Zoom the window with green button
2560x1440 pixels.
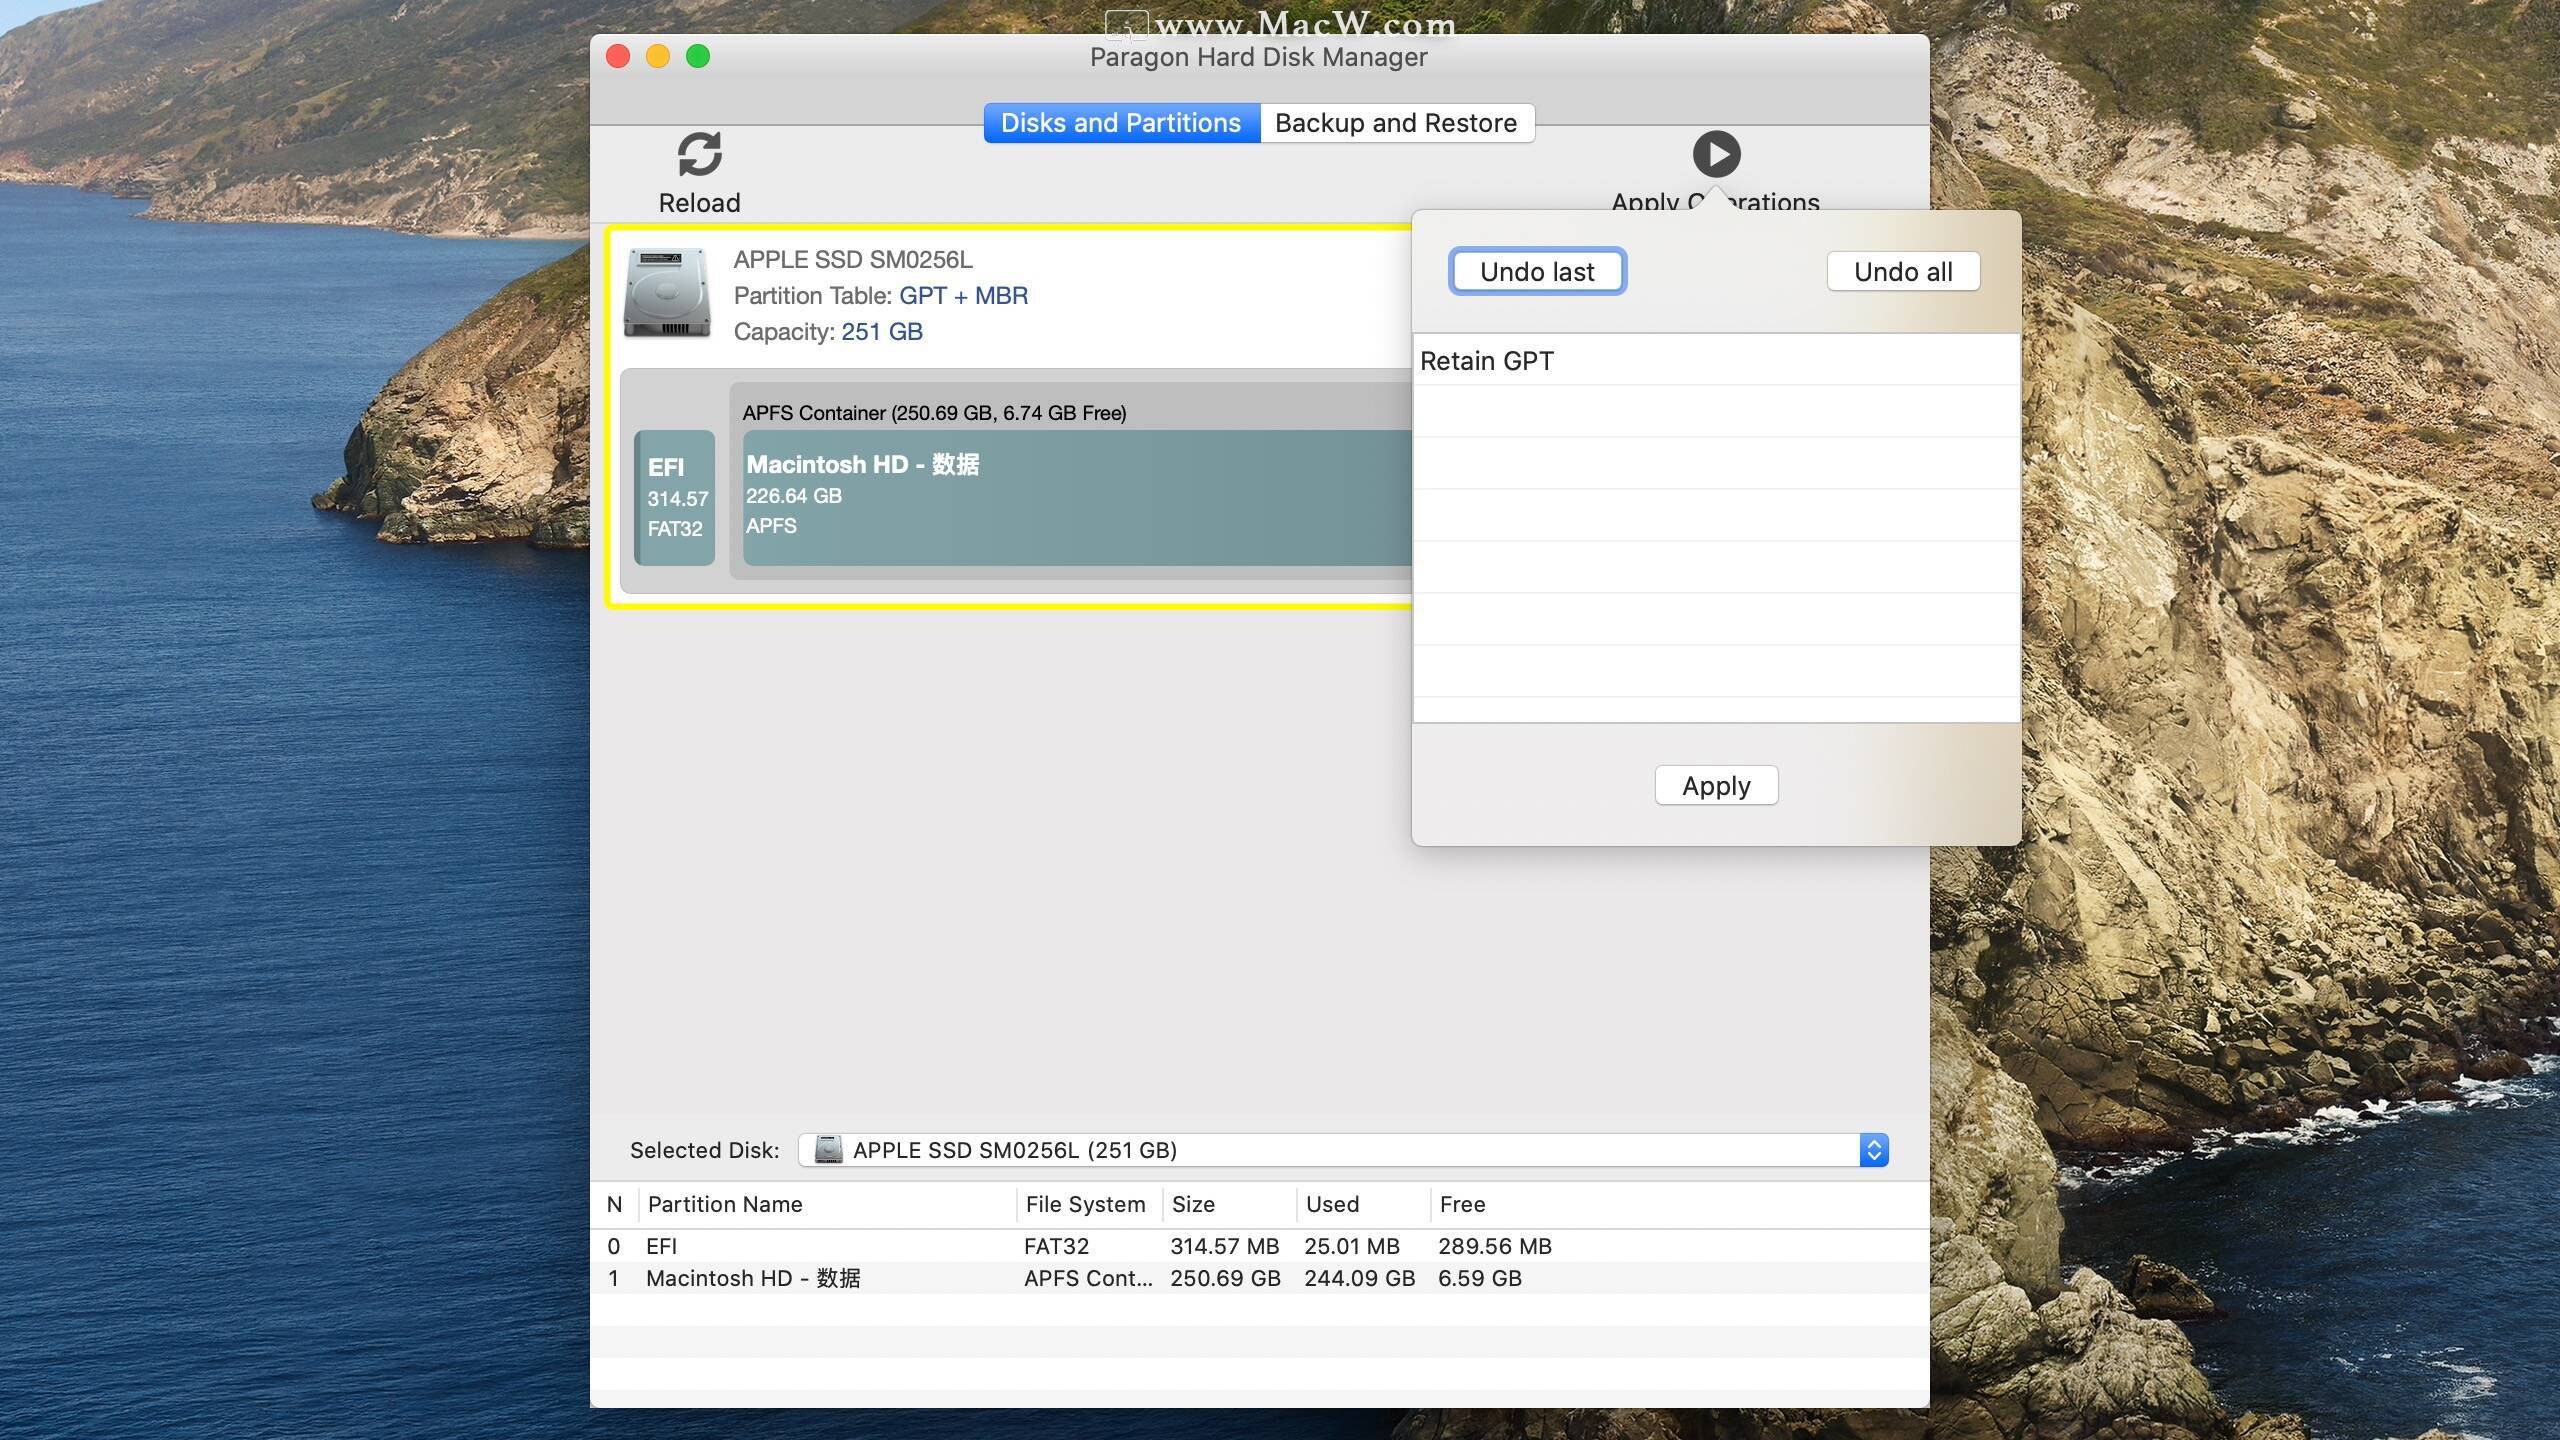[x=698, y=57]
